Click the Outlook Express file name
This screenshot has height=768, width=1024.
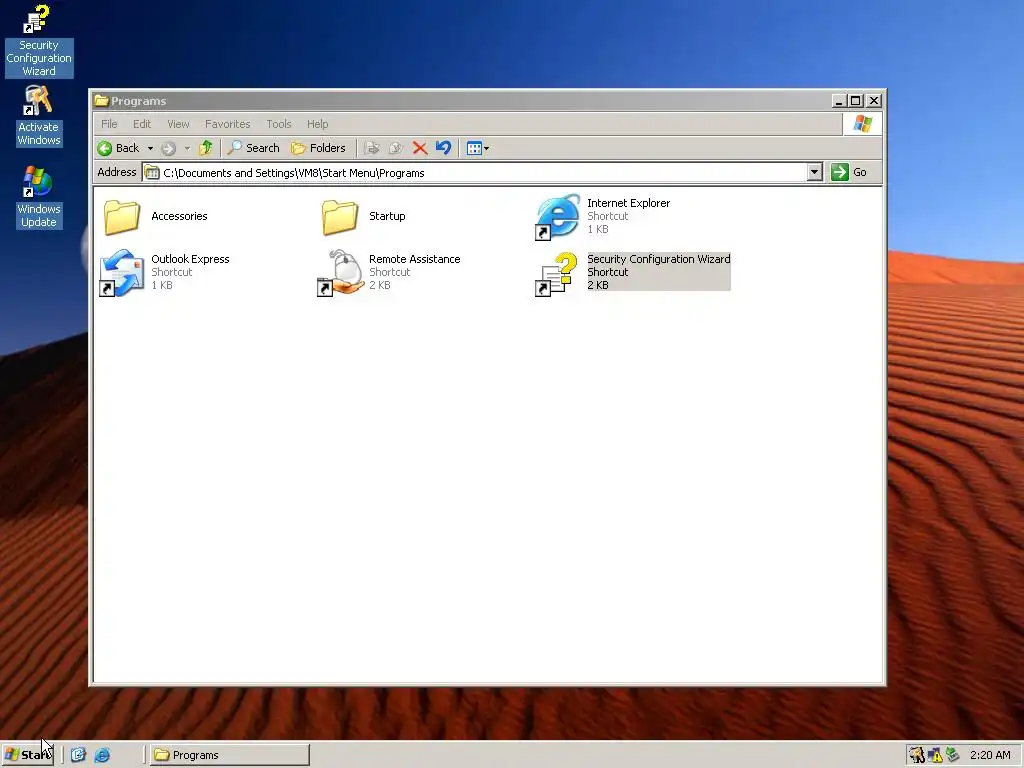[x=190, y=259]
